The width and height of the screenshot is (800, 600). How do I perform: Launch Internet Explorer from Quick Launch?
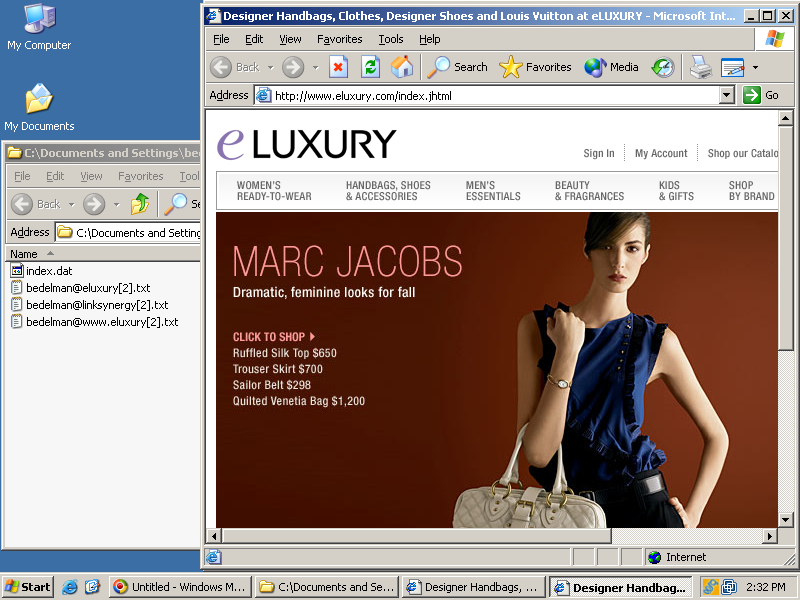click(70, 587)
